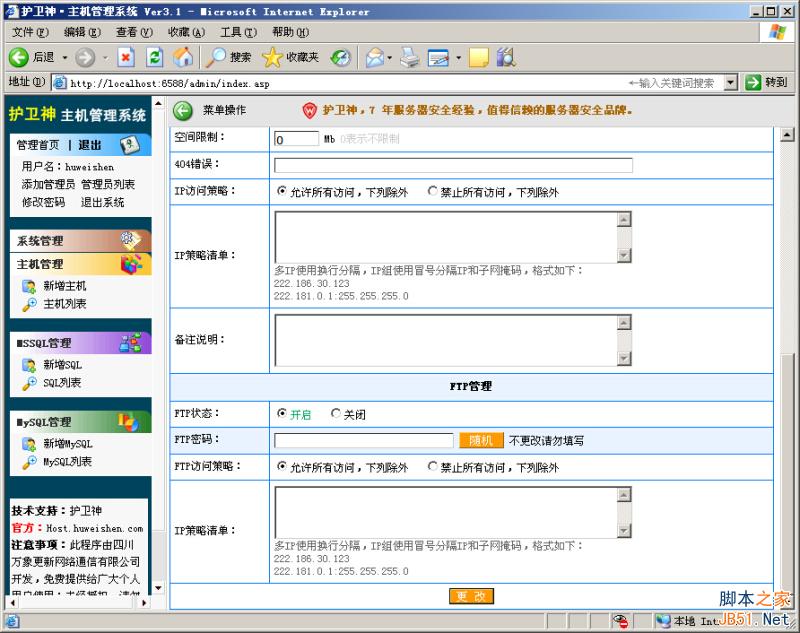Open Favorites (收藏夹) star button
Image resolution: width=800 pixels, height=633 pixels.
[x=290, y=57]
